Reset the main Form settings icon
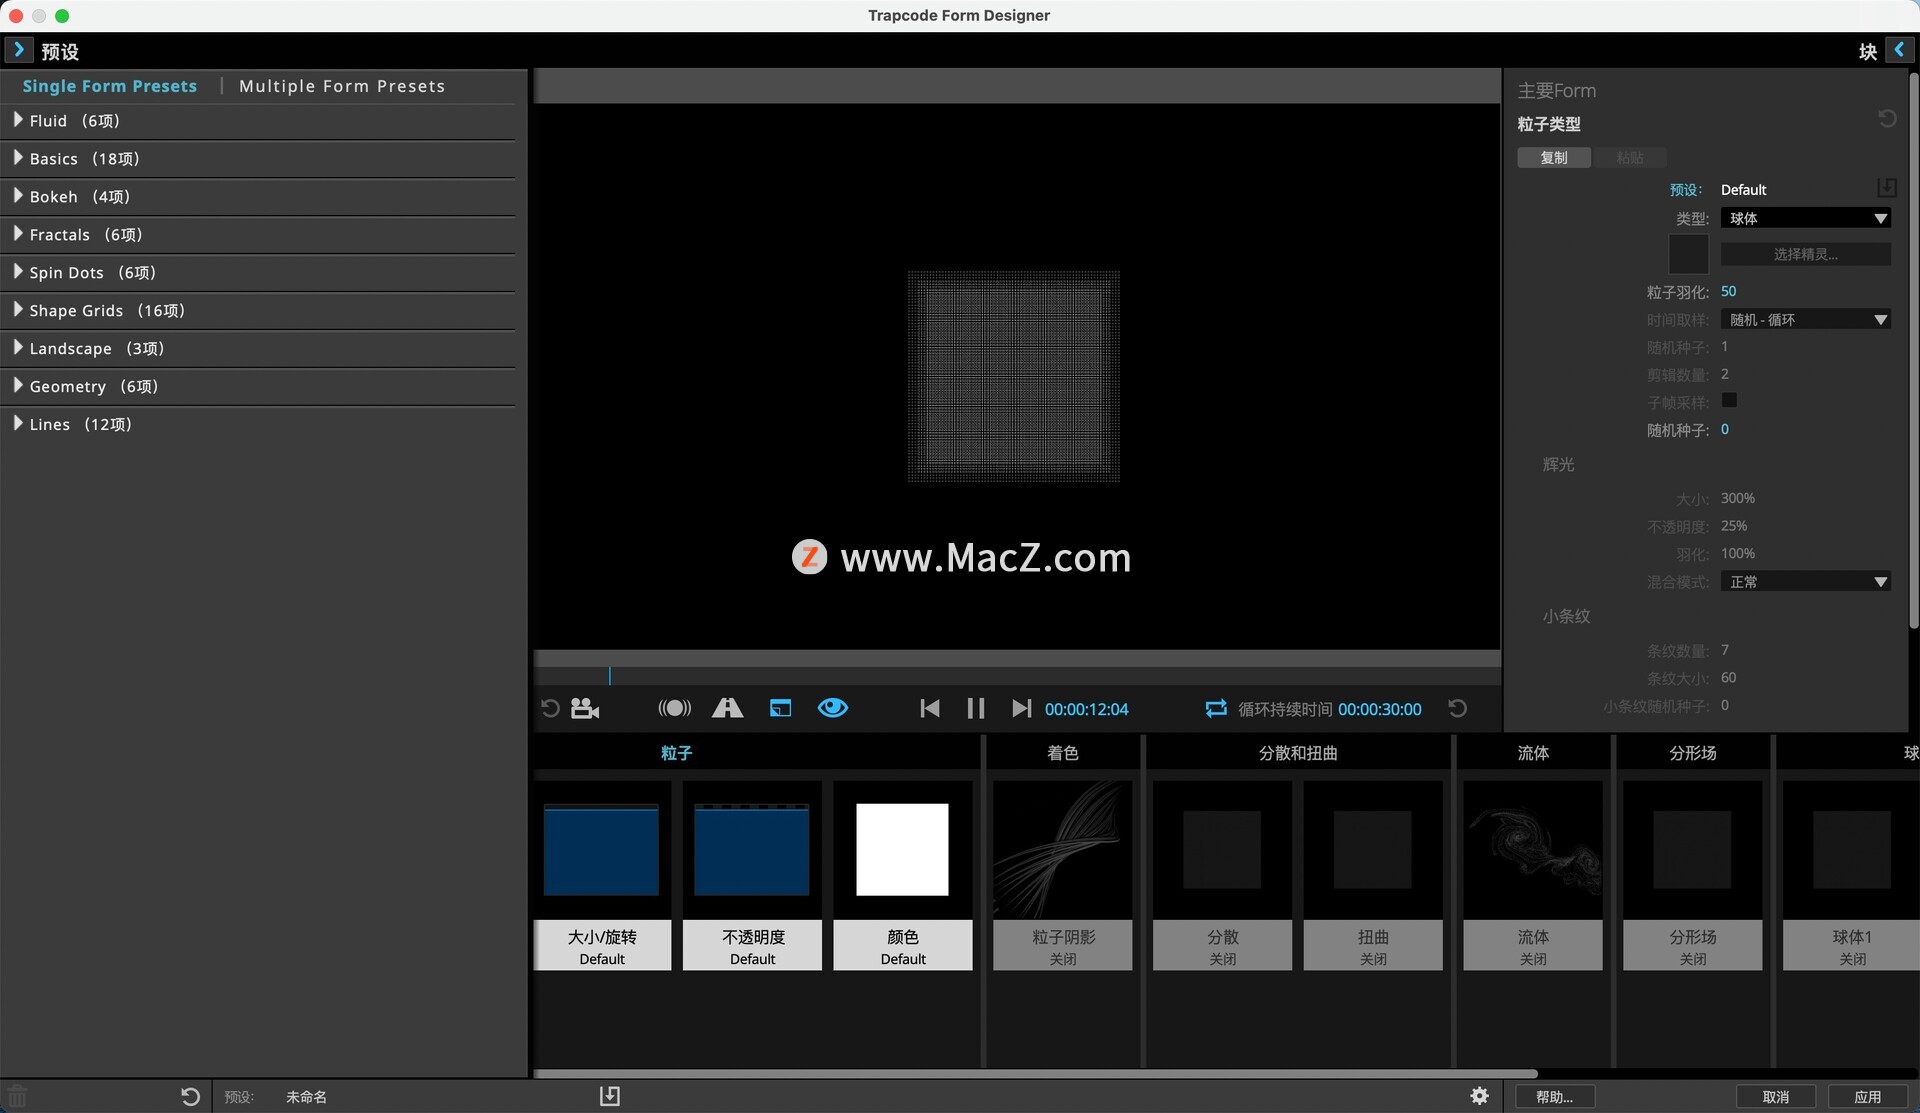Image resolution: width=1920 pixels, height=1113 pixels. 1887,119
